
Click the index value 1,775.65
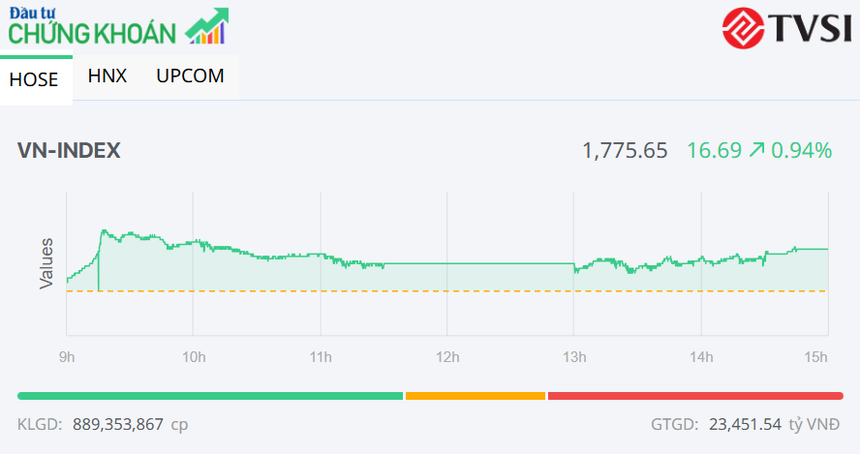625,151
